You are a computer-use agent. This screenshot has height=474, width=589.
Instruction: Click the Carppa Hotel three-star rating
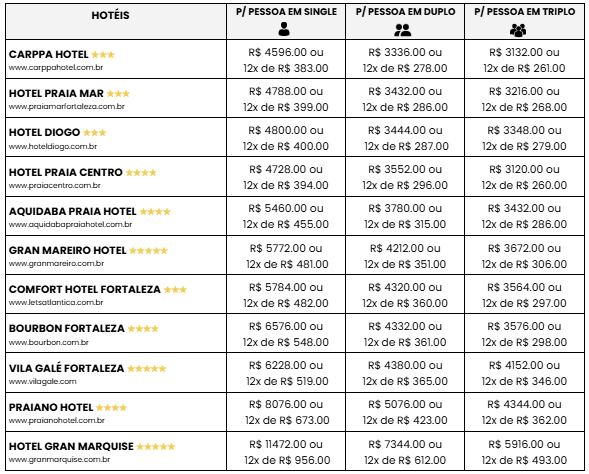pyautogui.click(x=103, y=54)
